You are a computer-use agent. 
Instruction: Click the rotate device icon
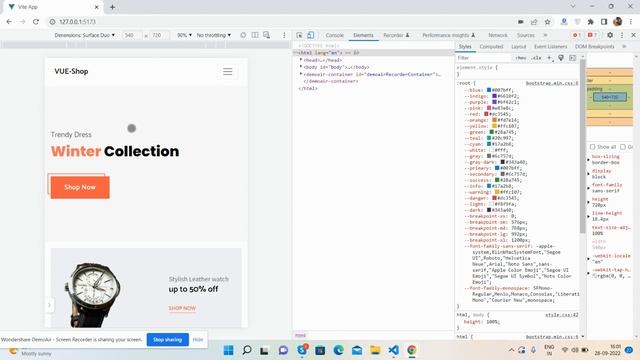(243, 35)
